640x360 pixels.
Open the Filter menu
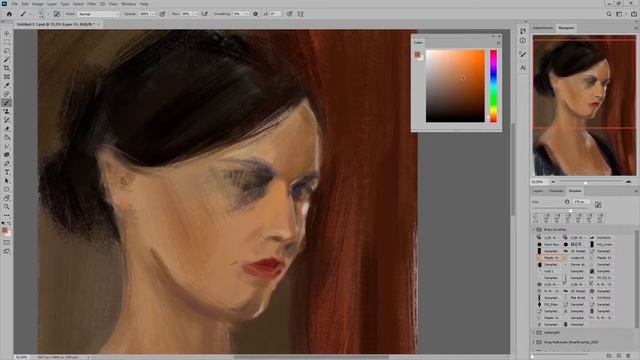pos(91,4)
